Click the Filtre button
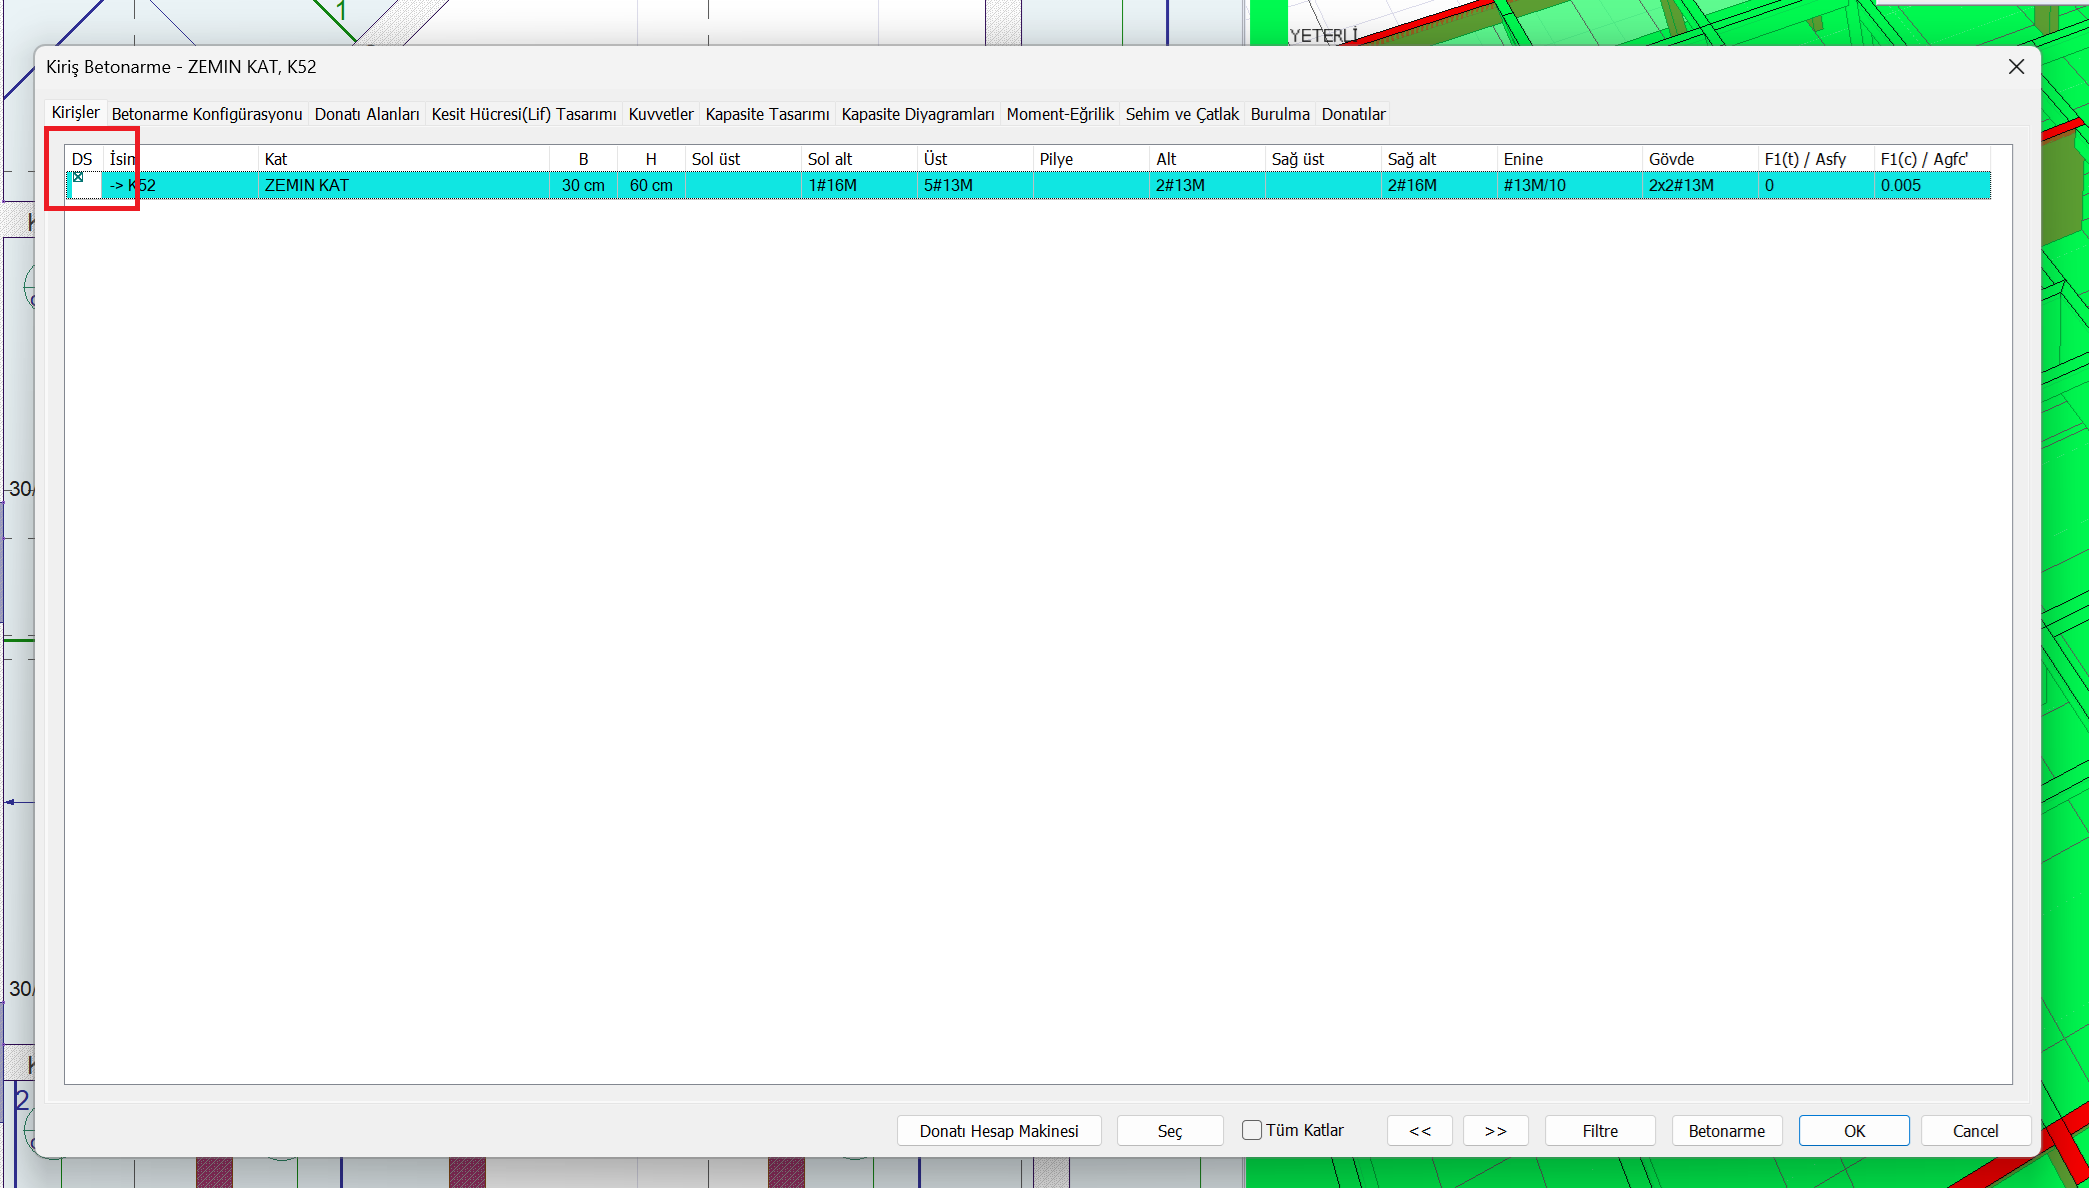Viewport: 2089px width, 1188px height. (1600, 1131)
